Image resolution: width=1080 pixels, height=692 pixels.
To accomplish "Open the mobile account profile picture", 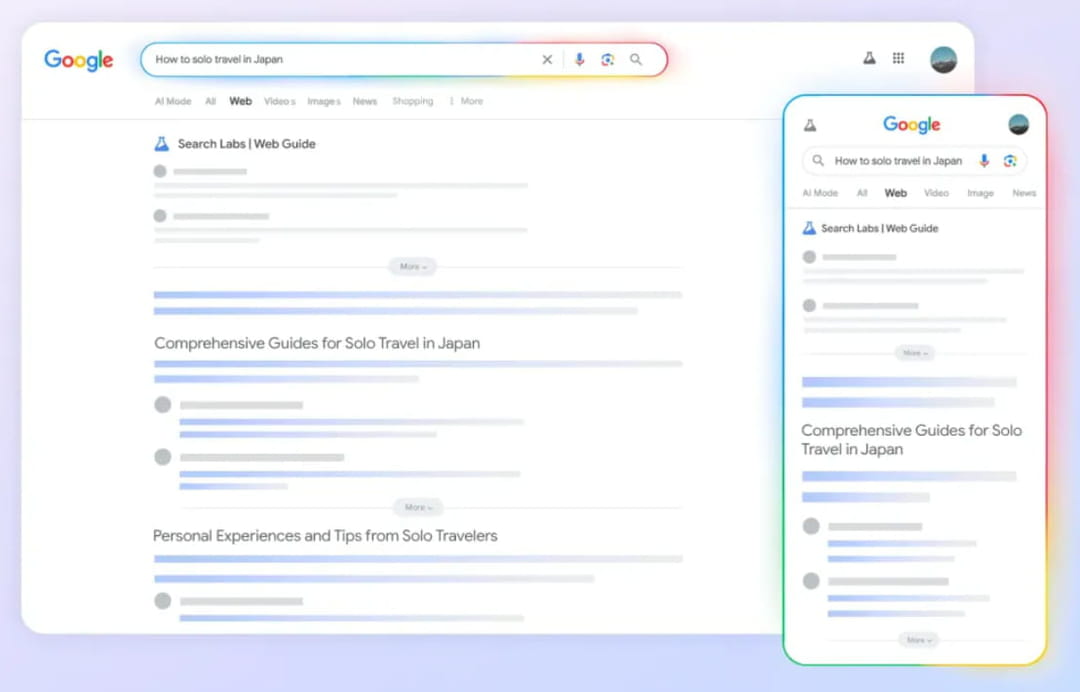I will click(1018, 125).
